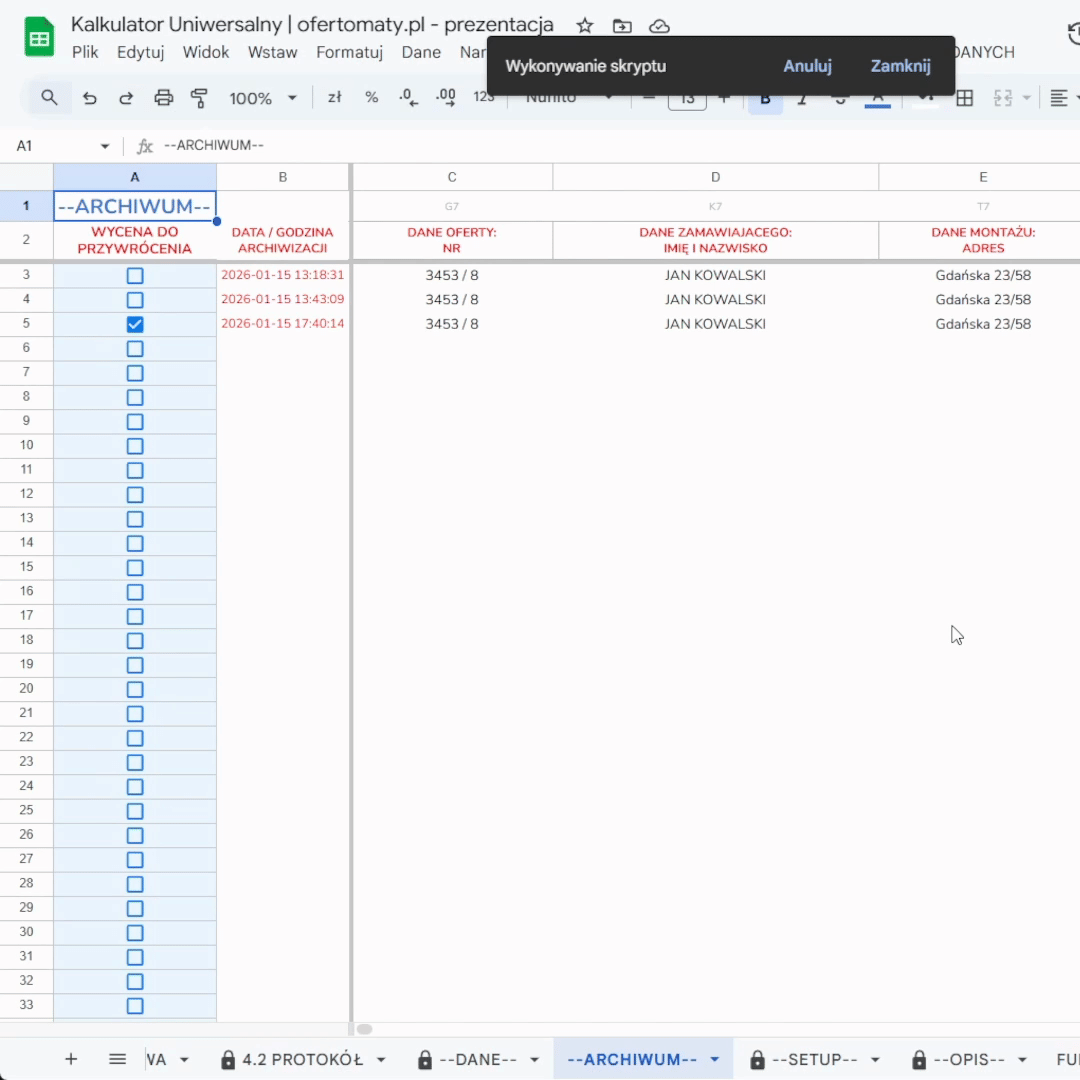The image size is (1080, 1080).
Task: Expand the --ARCHIWUM-- tab options arrow
Action: 715,1060
